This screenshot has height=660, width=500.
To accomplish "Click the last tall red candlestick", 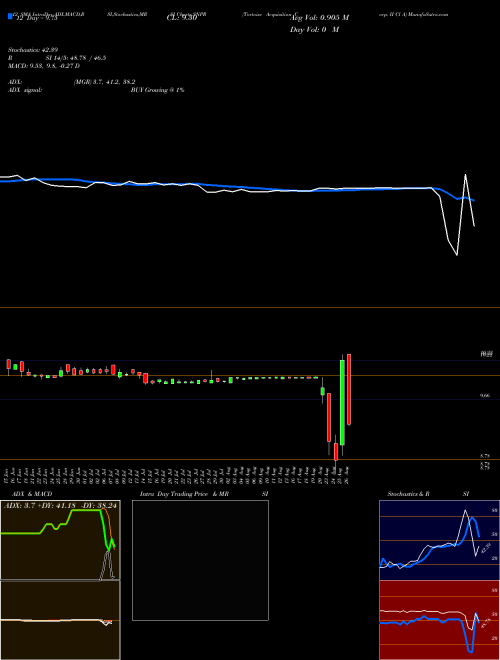I will click(x=349, y=389).
